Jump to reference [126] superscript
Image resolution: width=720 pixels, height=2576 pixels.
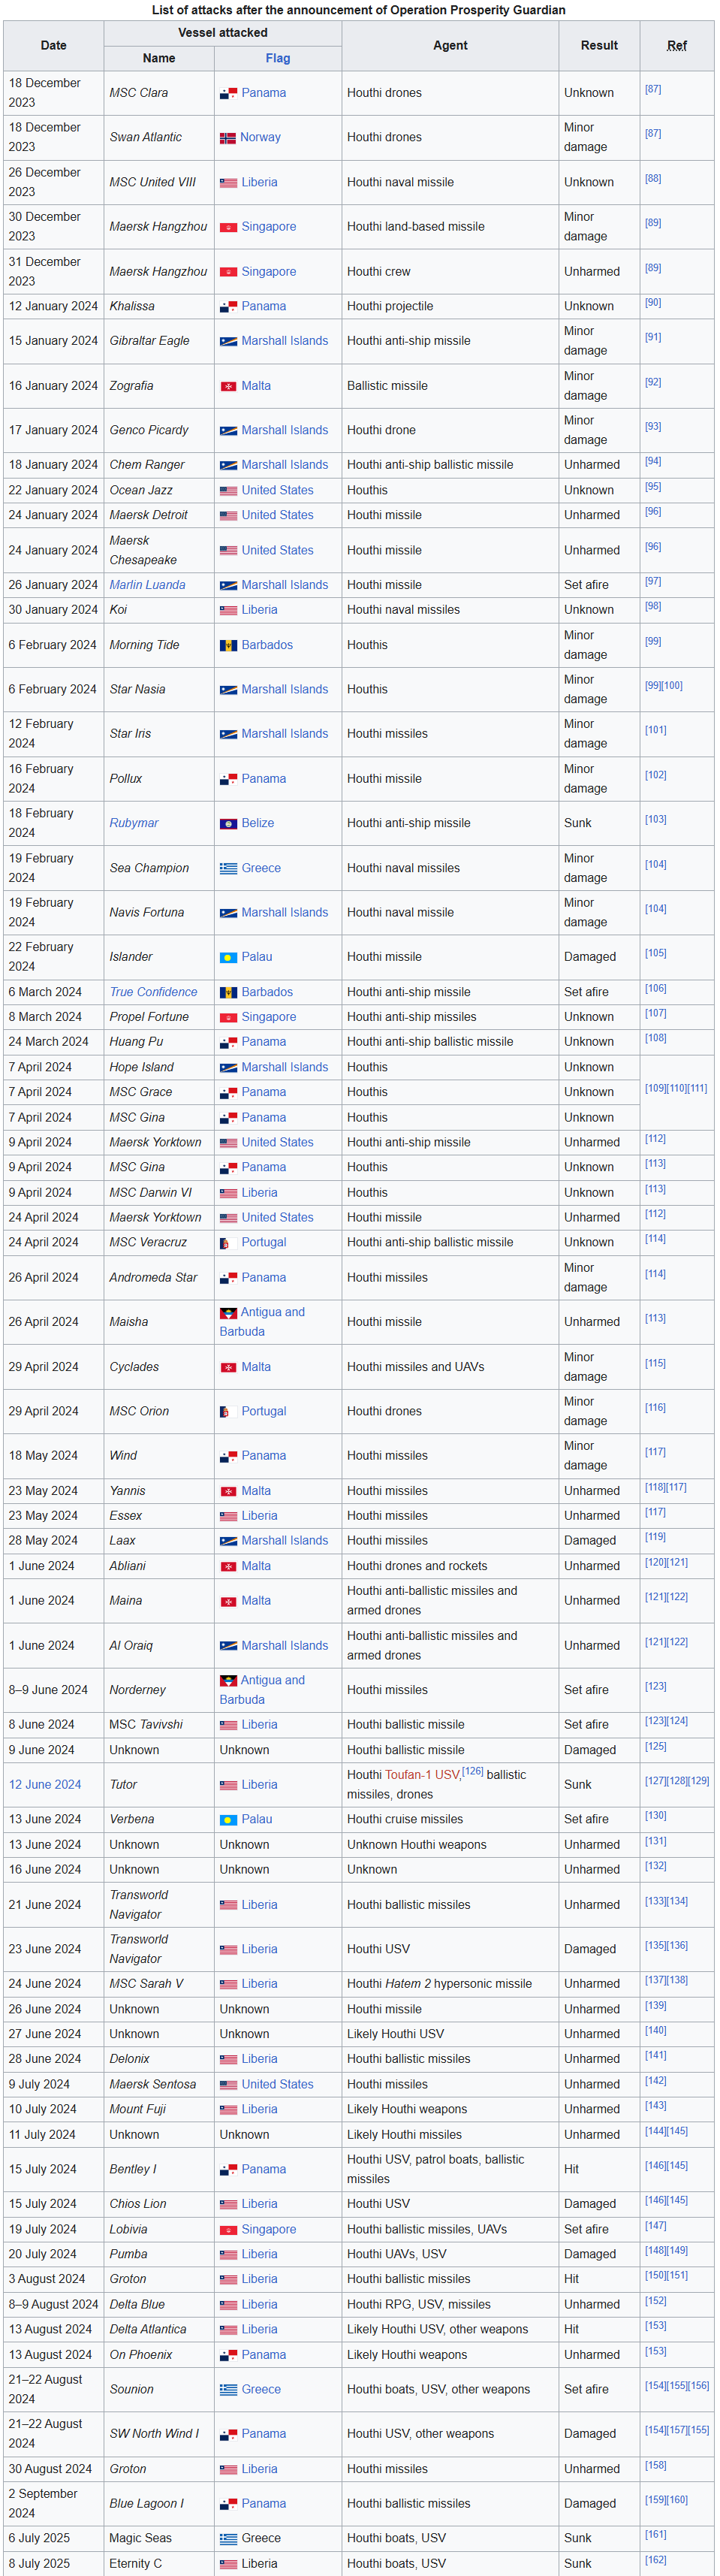click(472, 1771)
